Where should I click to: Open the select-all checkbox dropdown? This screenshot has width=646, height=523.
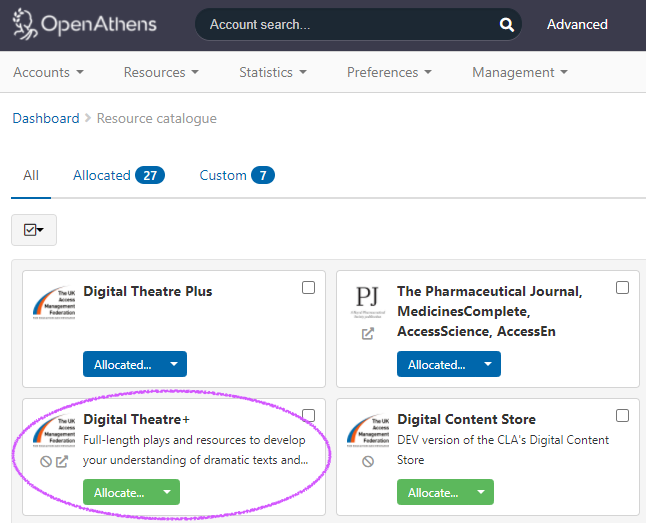coord(34,230)
